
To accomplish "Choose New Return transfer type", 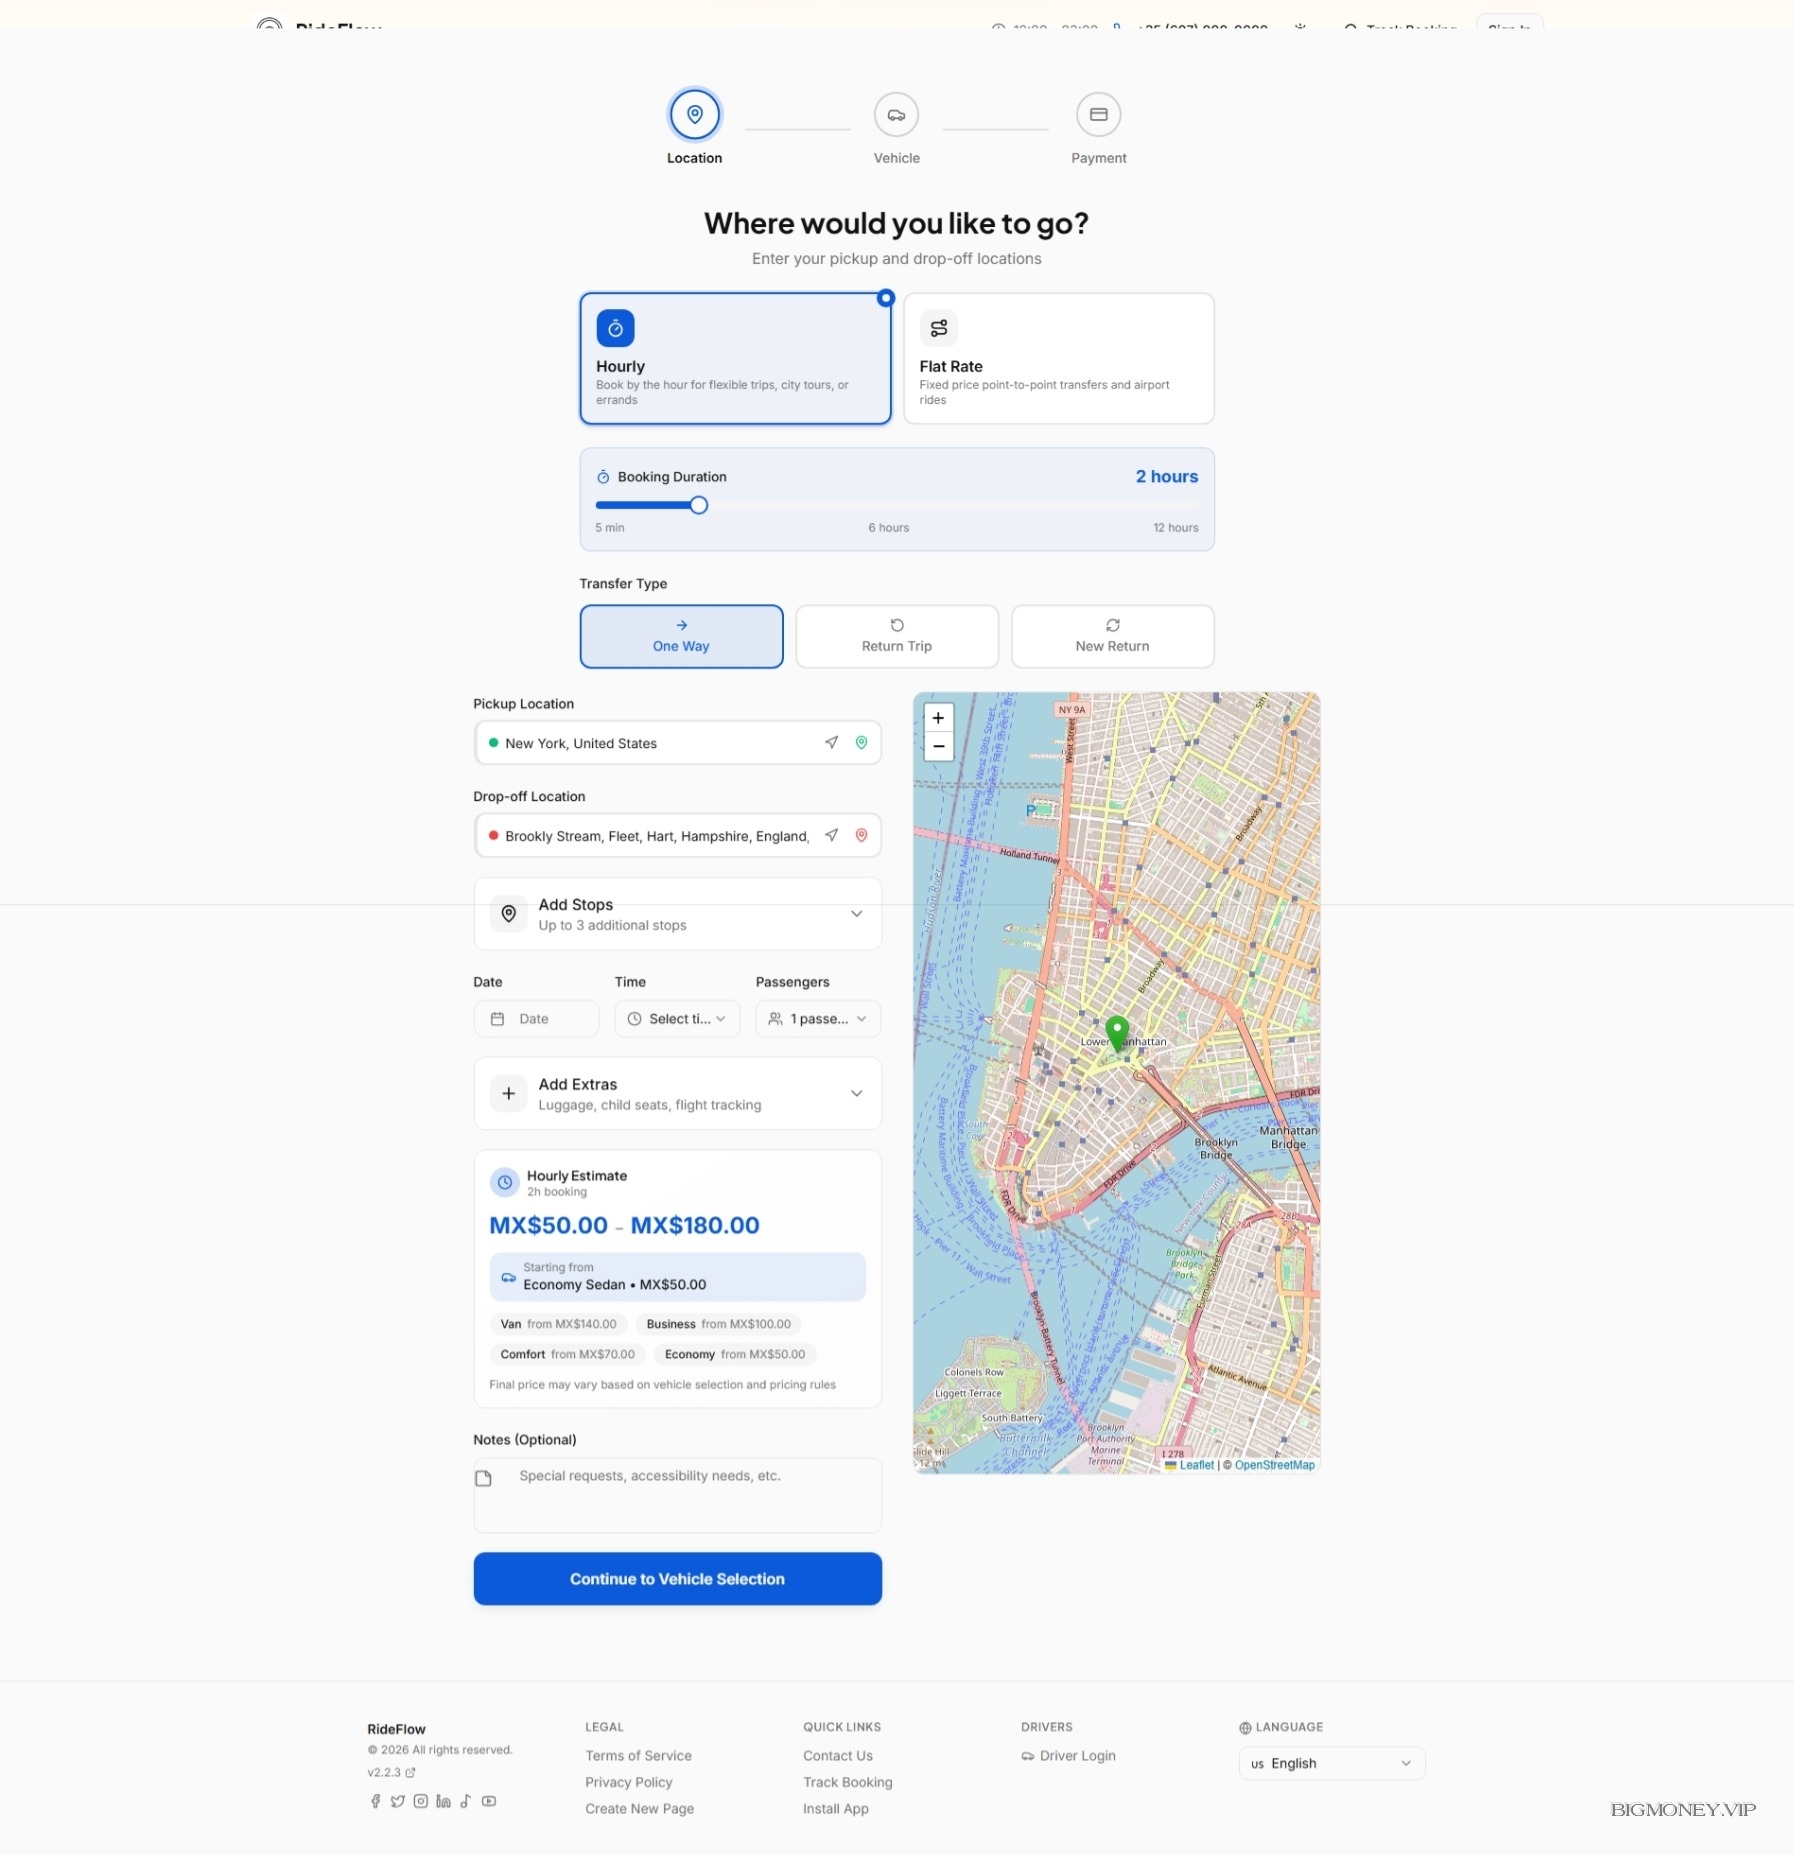I will click(x=1112, y=636).
